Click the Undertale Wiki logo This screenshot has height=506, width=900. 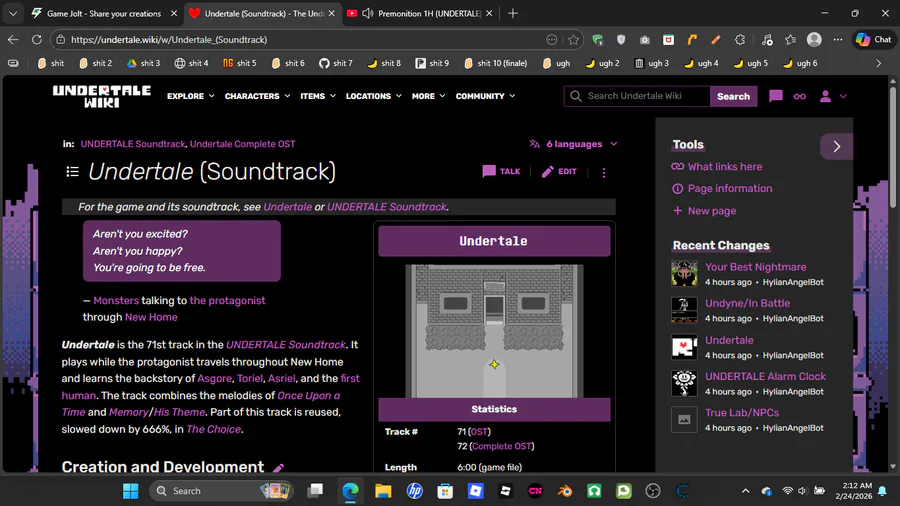click(x=102, y=96)
